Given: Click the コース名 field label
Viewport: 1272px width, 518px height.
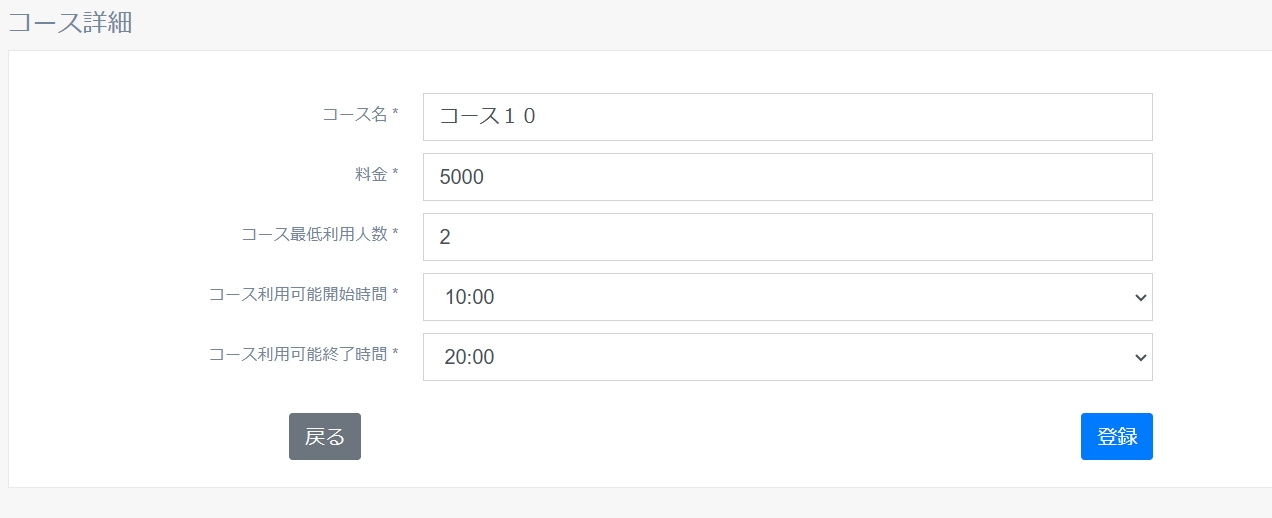Looking at the screenshot, I should point(360,114).
